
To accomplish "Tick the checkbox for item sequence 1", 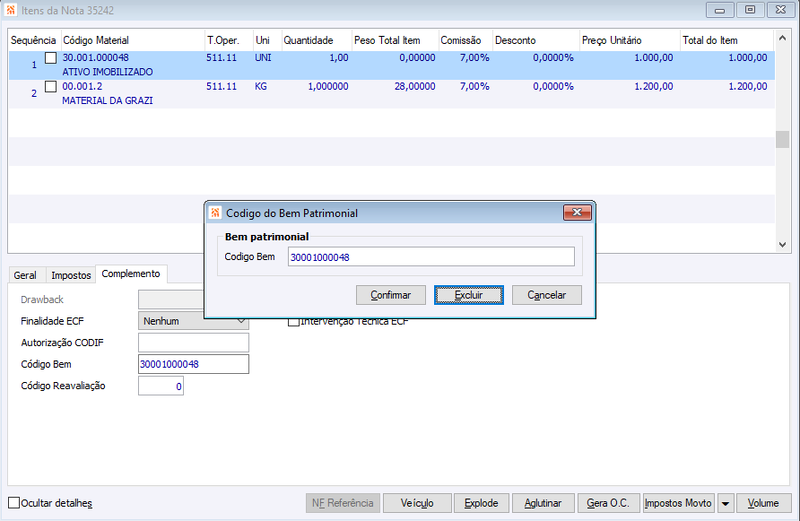I will click(51, 58).
